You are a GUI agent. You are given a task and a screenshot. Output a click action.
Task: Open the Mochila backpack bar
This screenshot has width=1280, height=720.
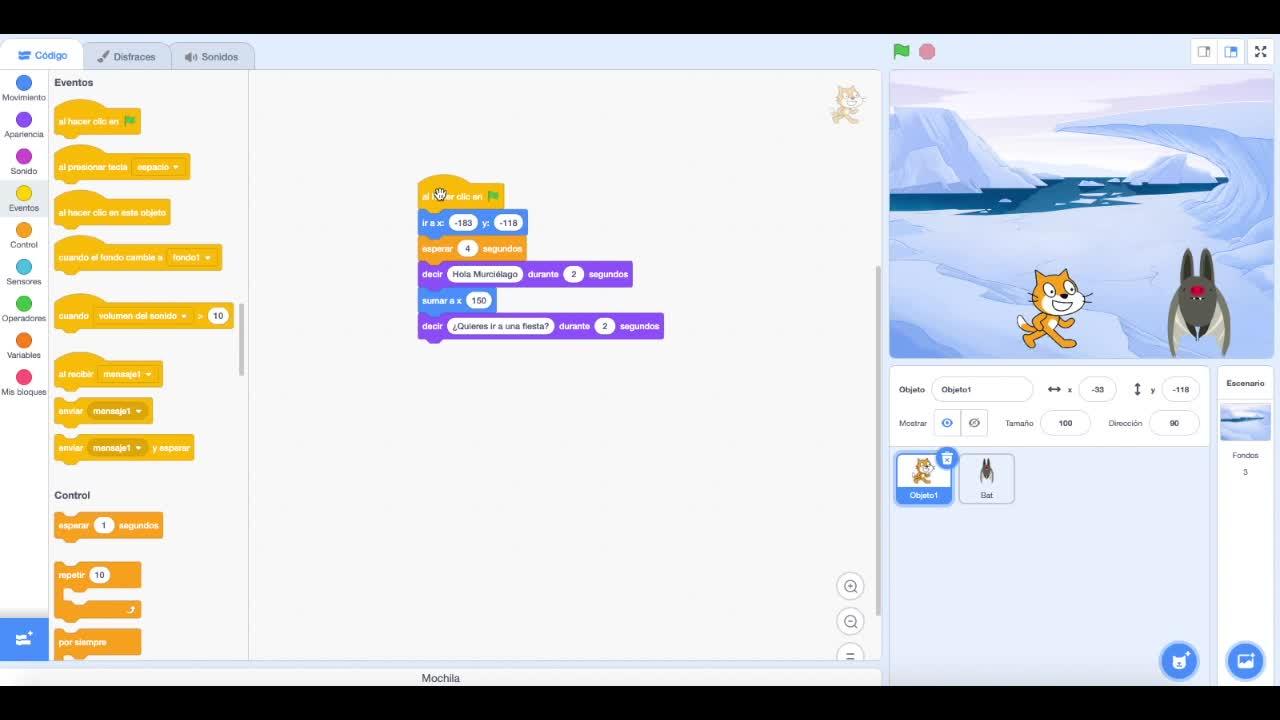click(440, 678)
